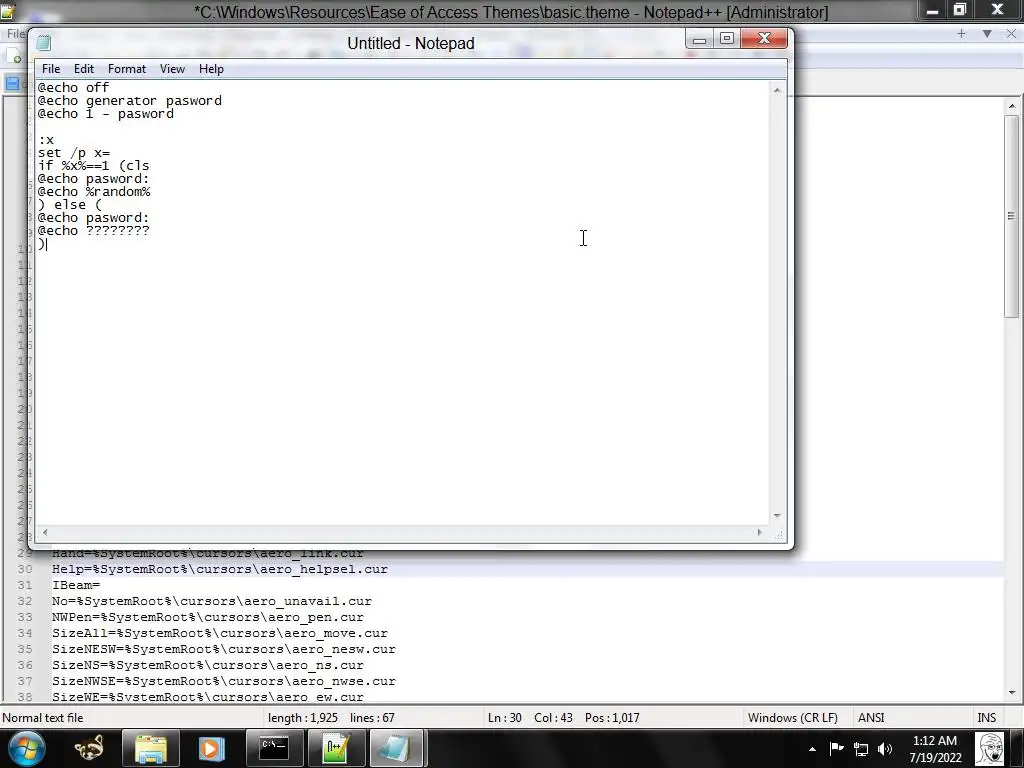1024x768 pixels.
Task: Click the Notepad vertical scroll up arrow
Action: pos(777,89)
